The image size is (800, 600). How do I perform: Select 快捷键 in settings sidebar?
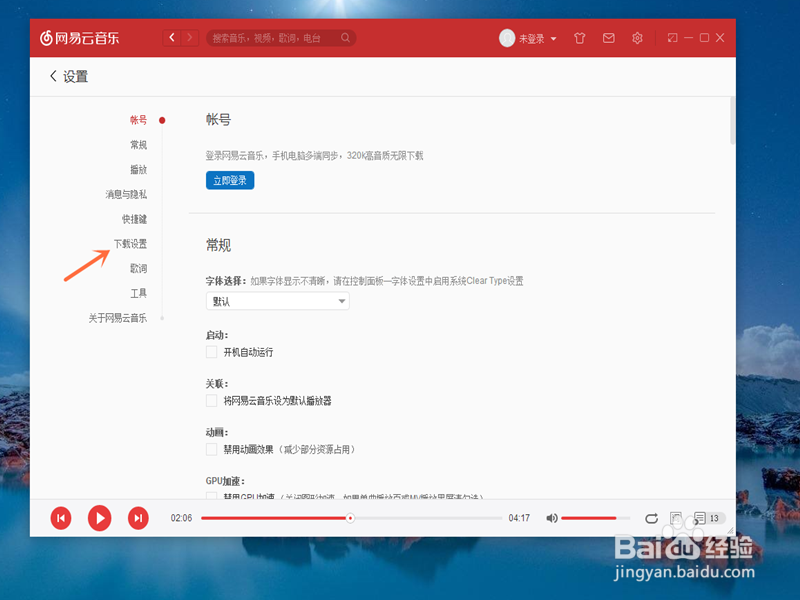134,219
